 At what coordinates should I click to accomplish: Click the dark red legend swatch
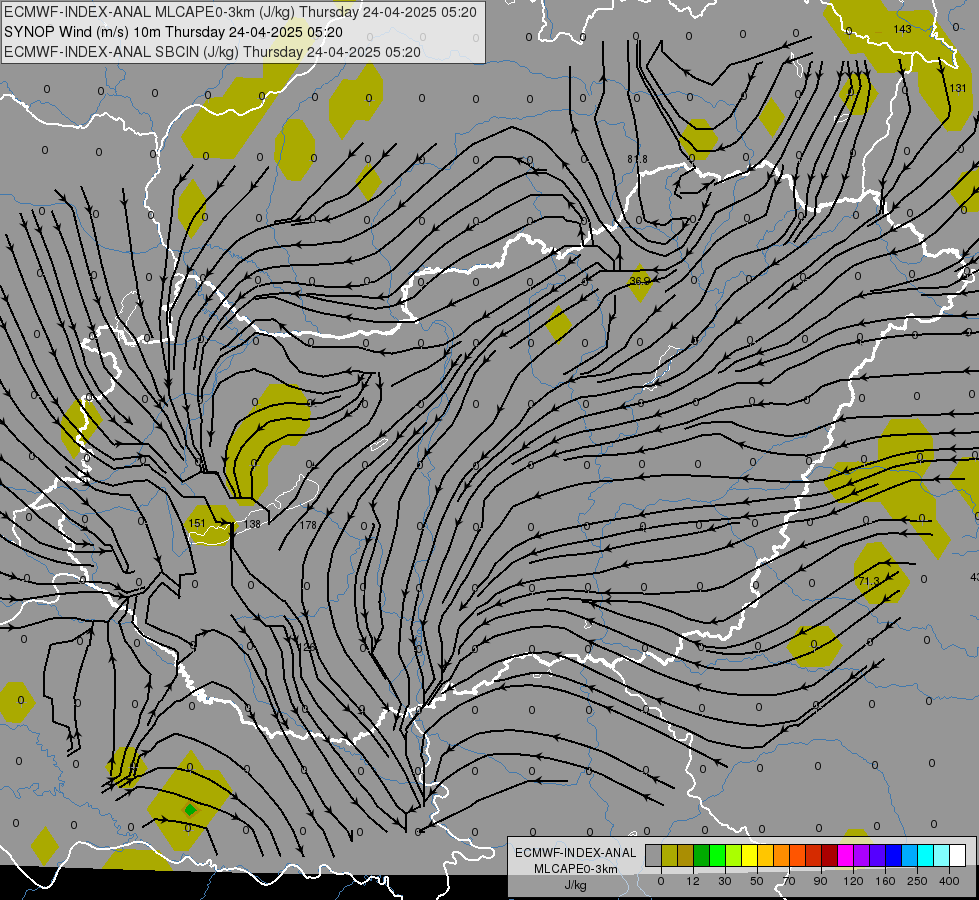point(830,856)
